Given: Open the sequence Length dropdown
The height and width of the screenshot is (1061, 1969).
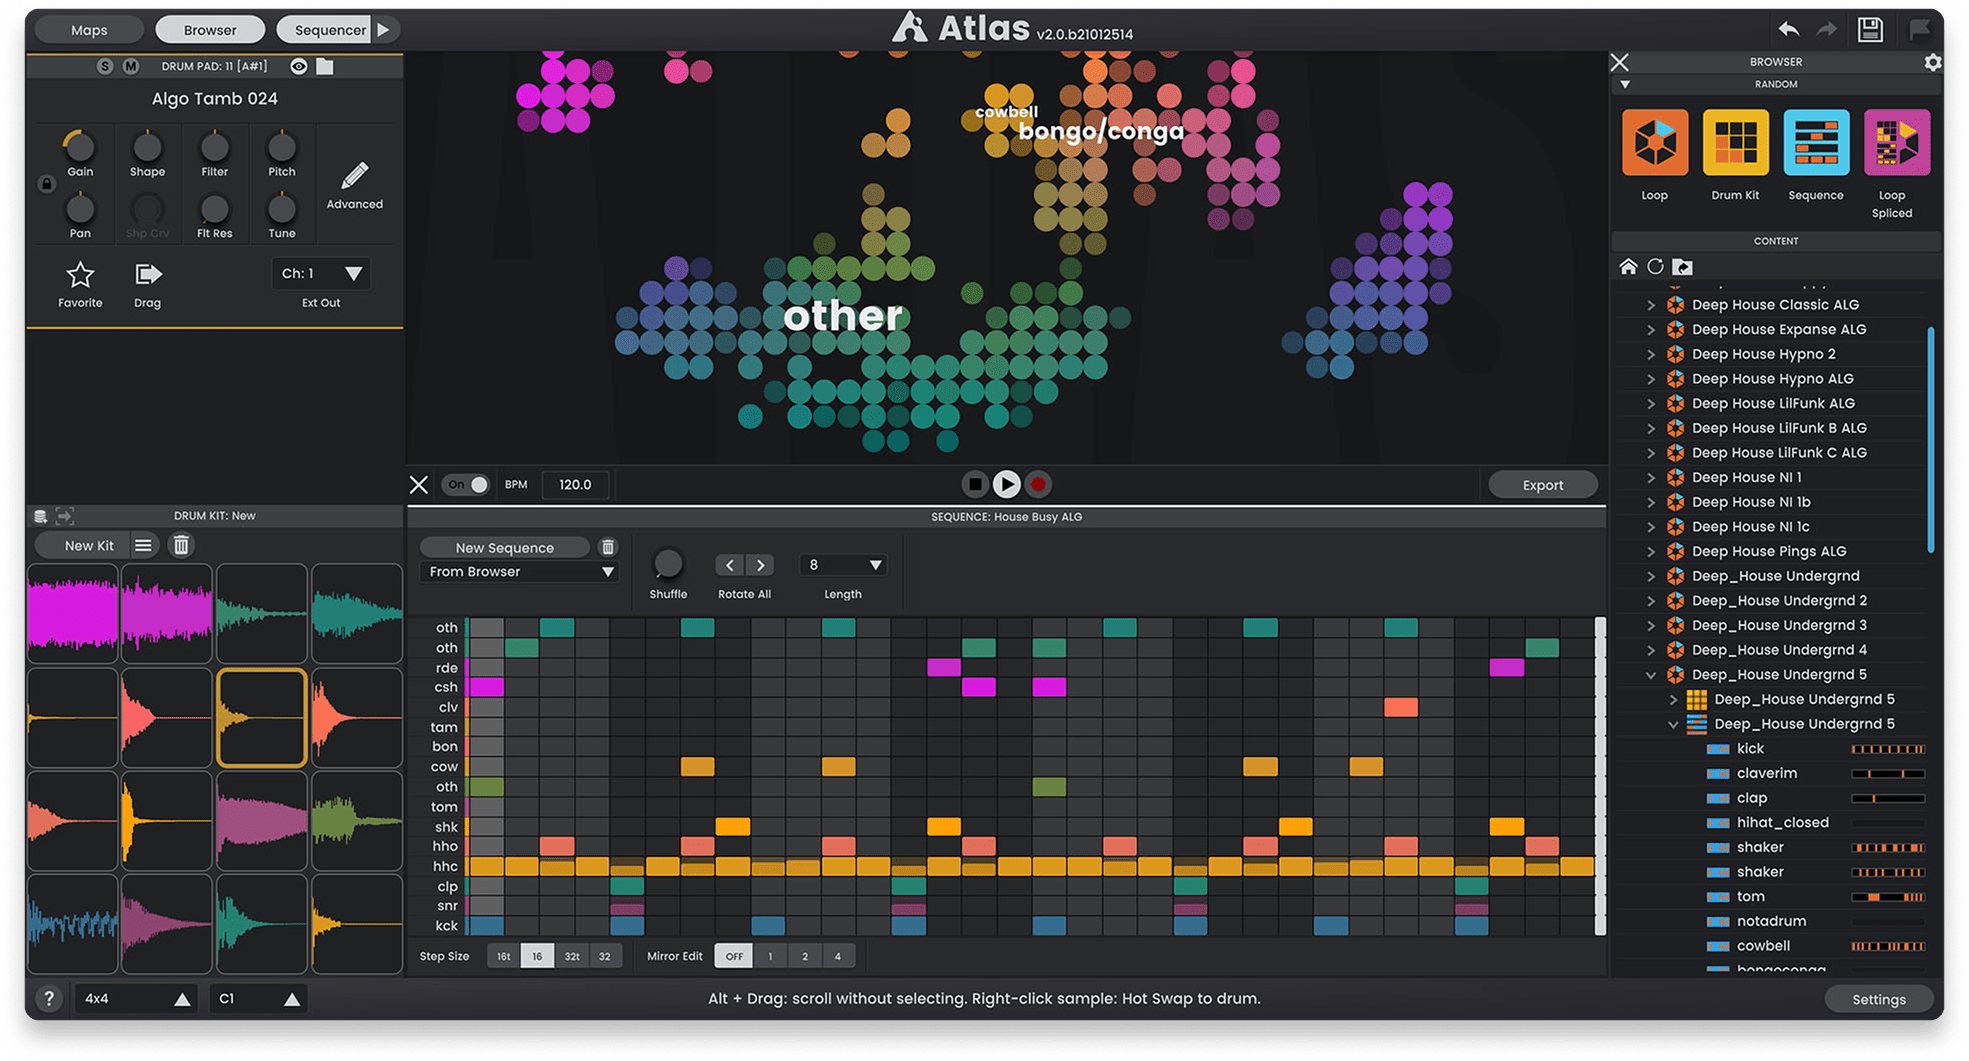Looking at the screenshot, I should click(x=843, y=565).
